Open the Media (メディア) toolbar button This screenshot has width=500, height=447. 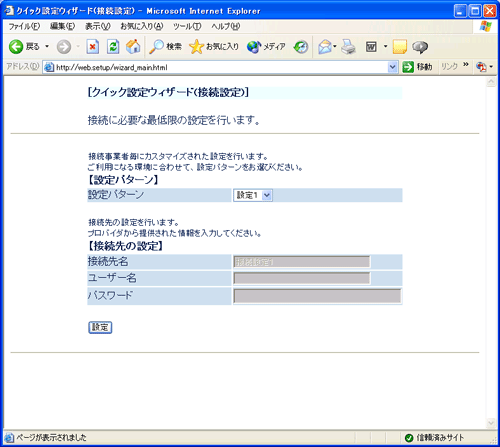coord(266,47)
